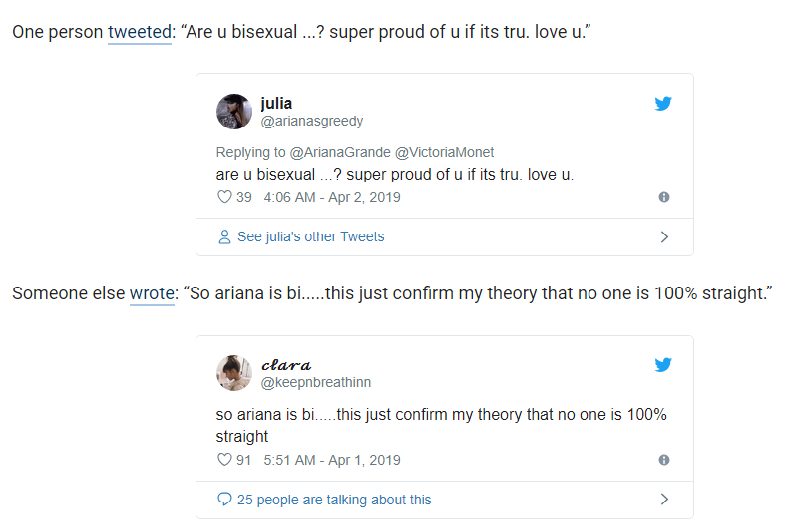Image resolution: width=786 pixels, height=529 pixels.
Task: Click julia's profile avatar
Action: tap(234, 111)
